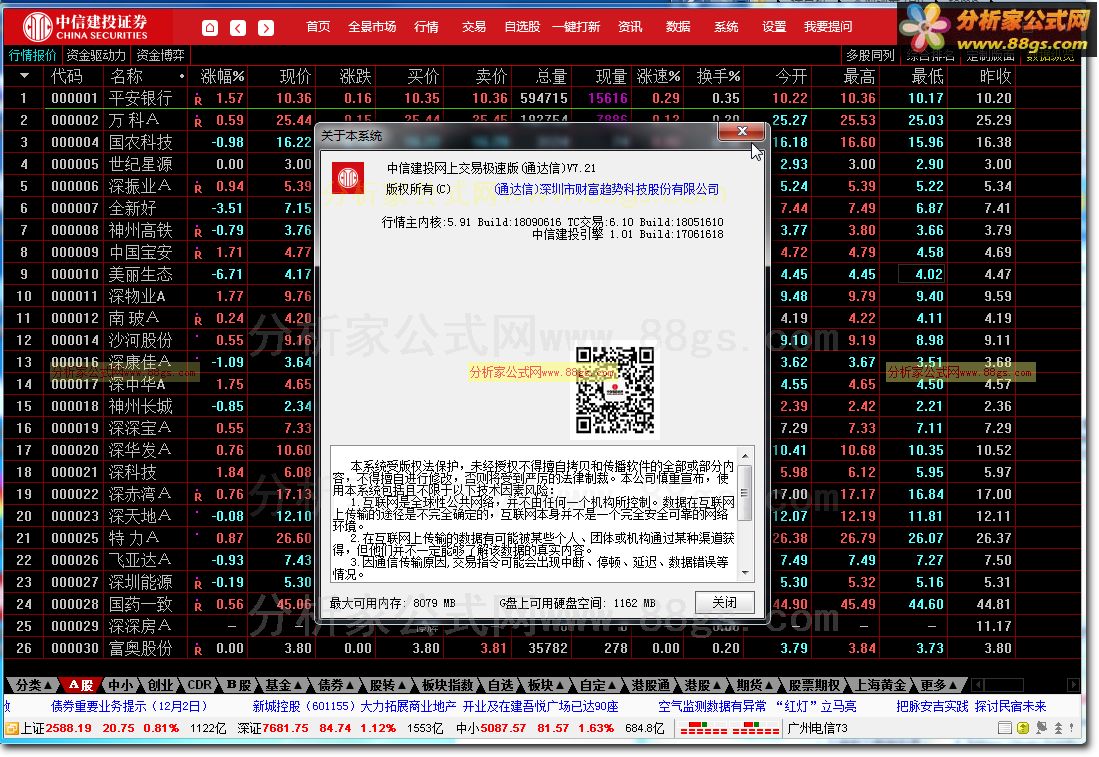
Task: Open the 通达信 company link
Action: [606, 189]
